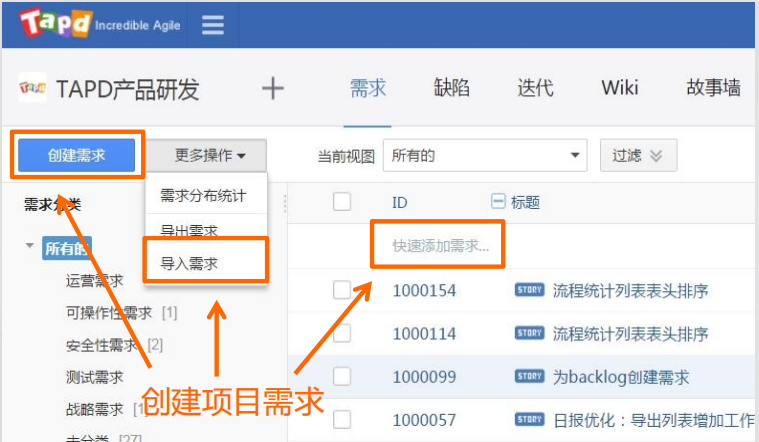Expand the 过滤 filter panel

pyautogui.click(x=638, y=155)
